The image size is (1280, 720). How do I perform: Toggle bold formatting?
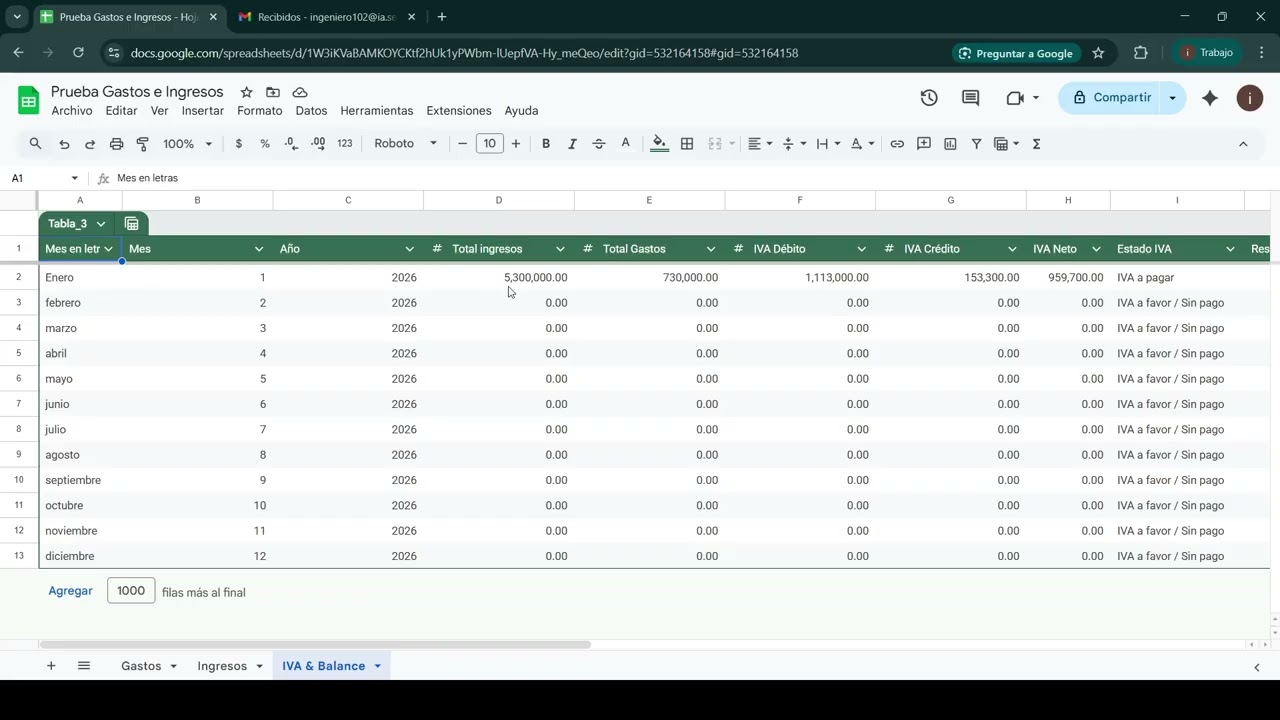tap(546, 144)
